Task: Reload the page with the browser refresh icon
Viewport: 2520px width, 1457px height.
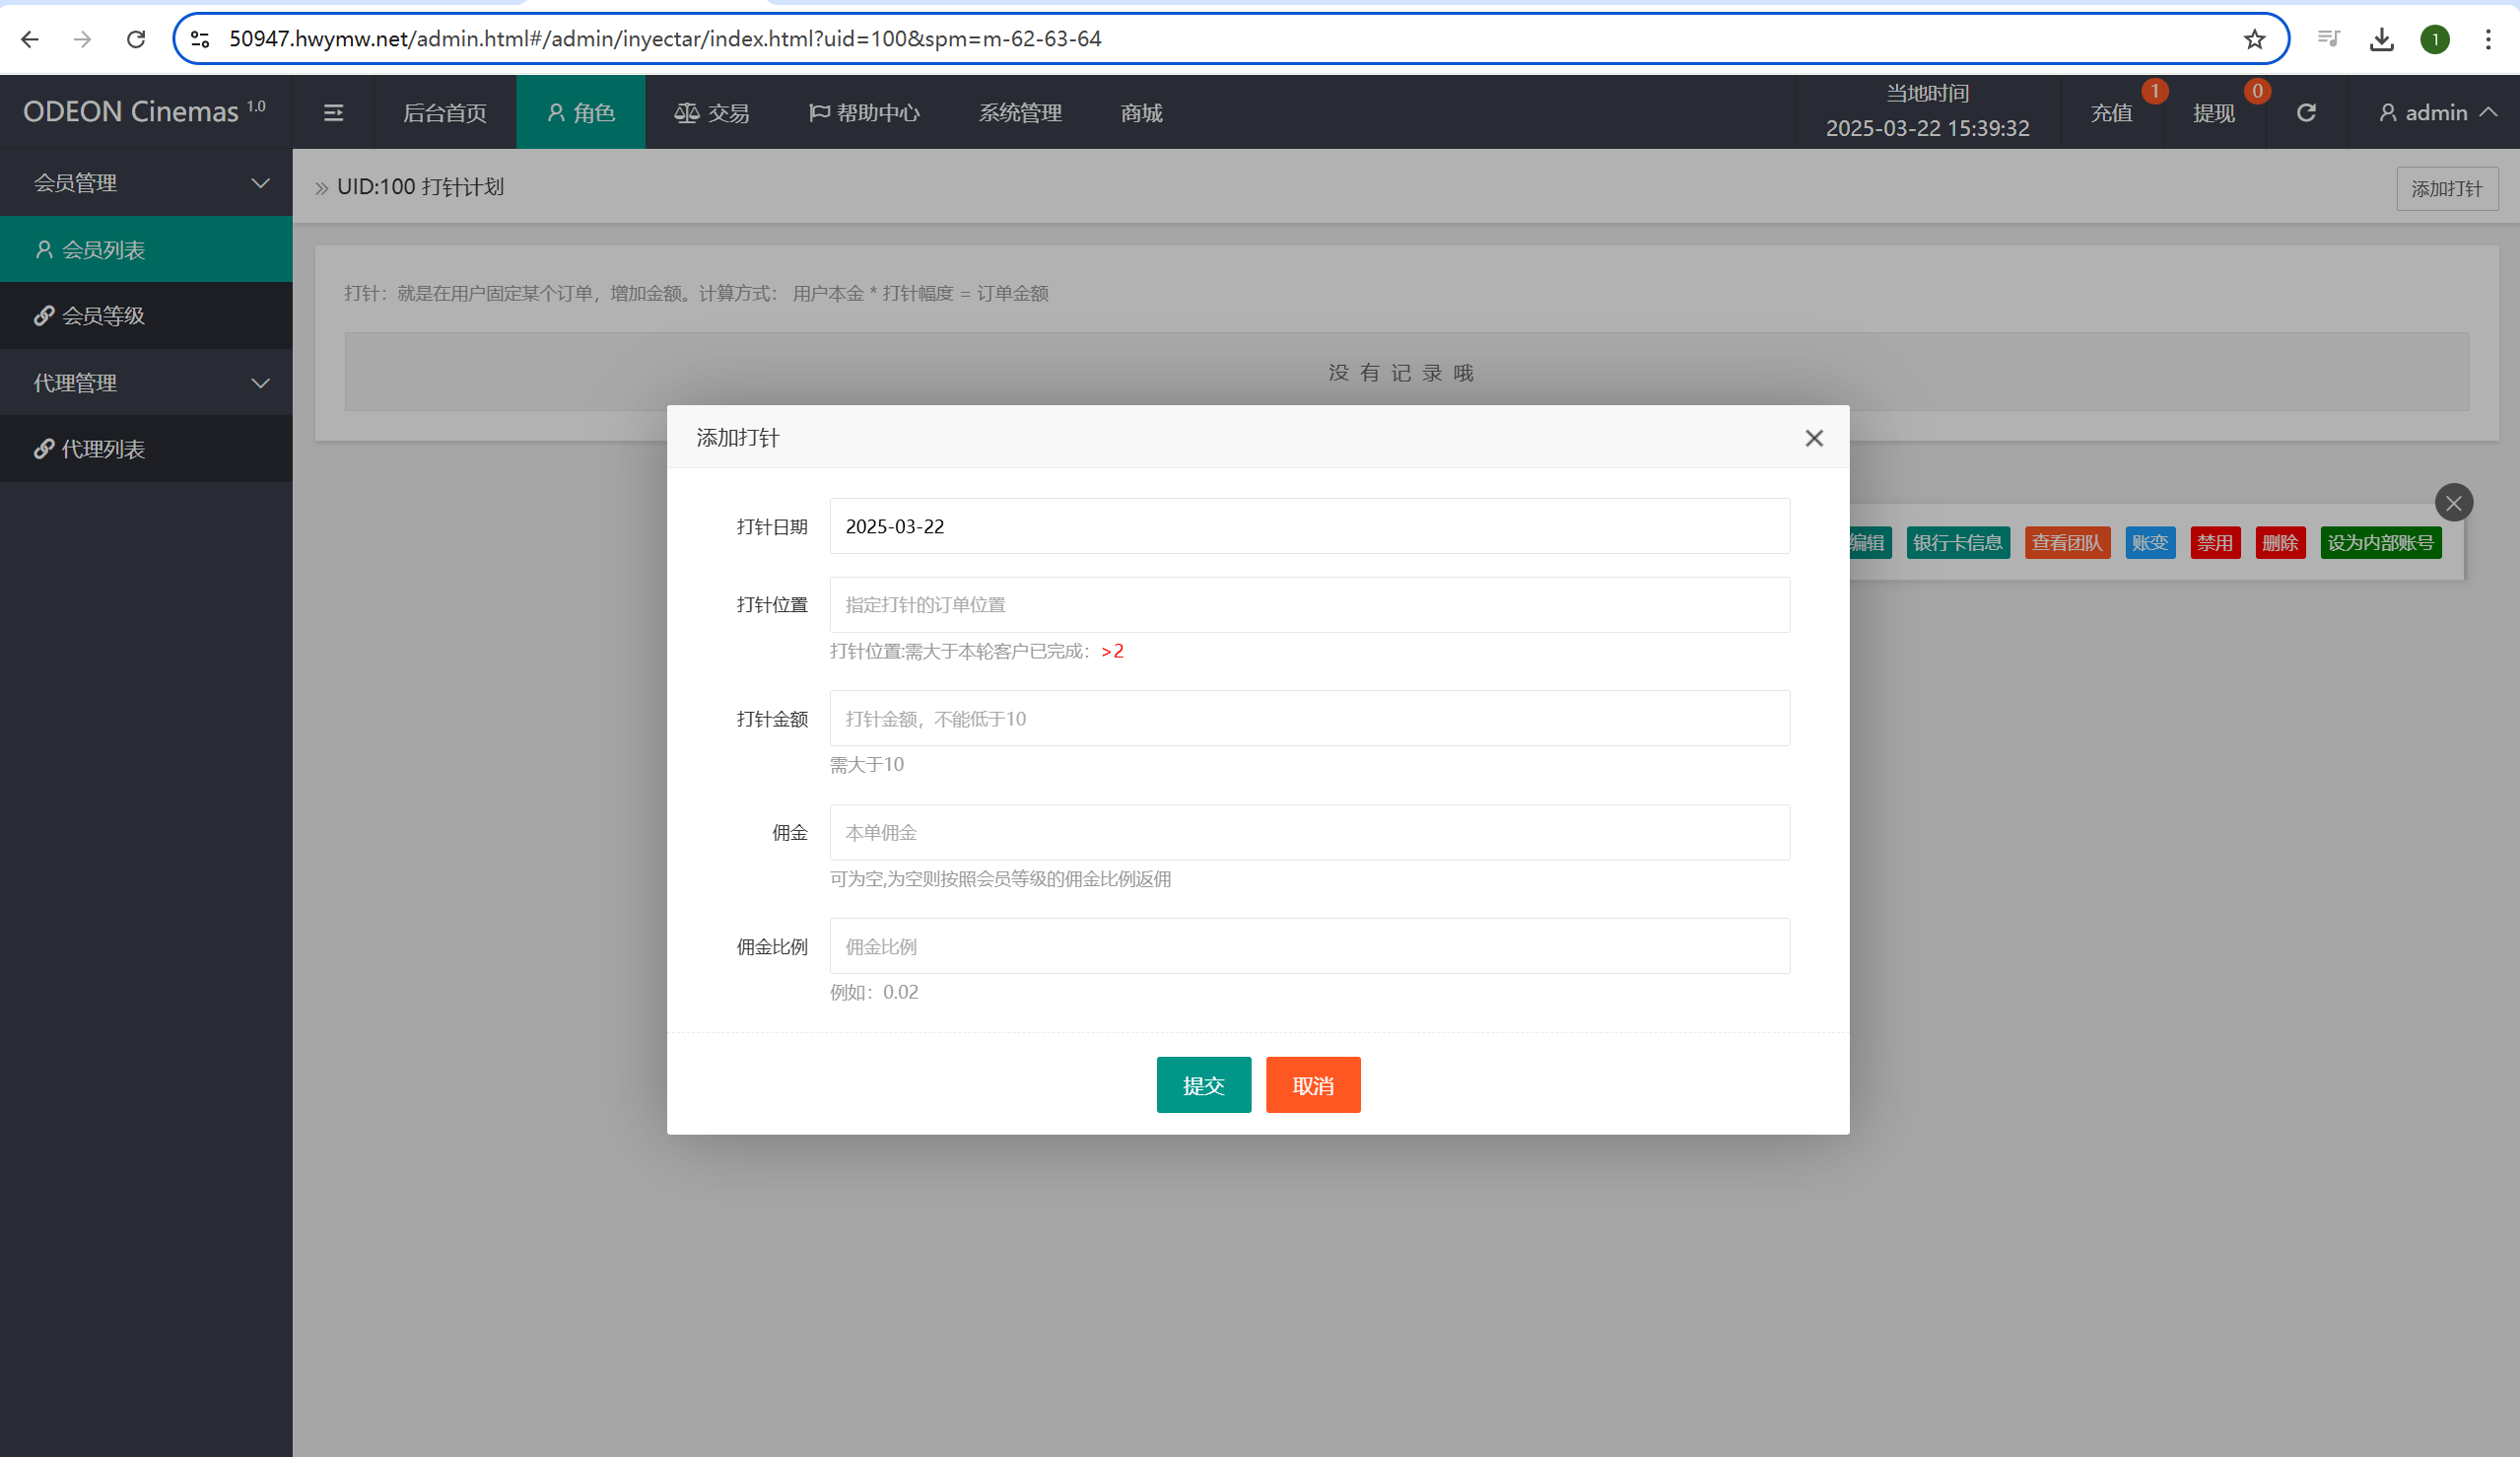Action: click(136, 39)
